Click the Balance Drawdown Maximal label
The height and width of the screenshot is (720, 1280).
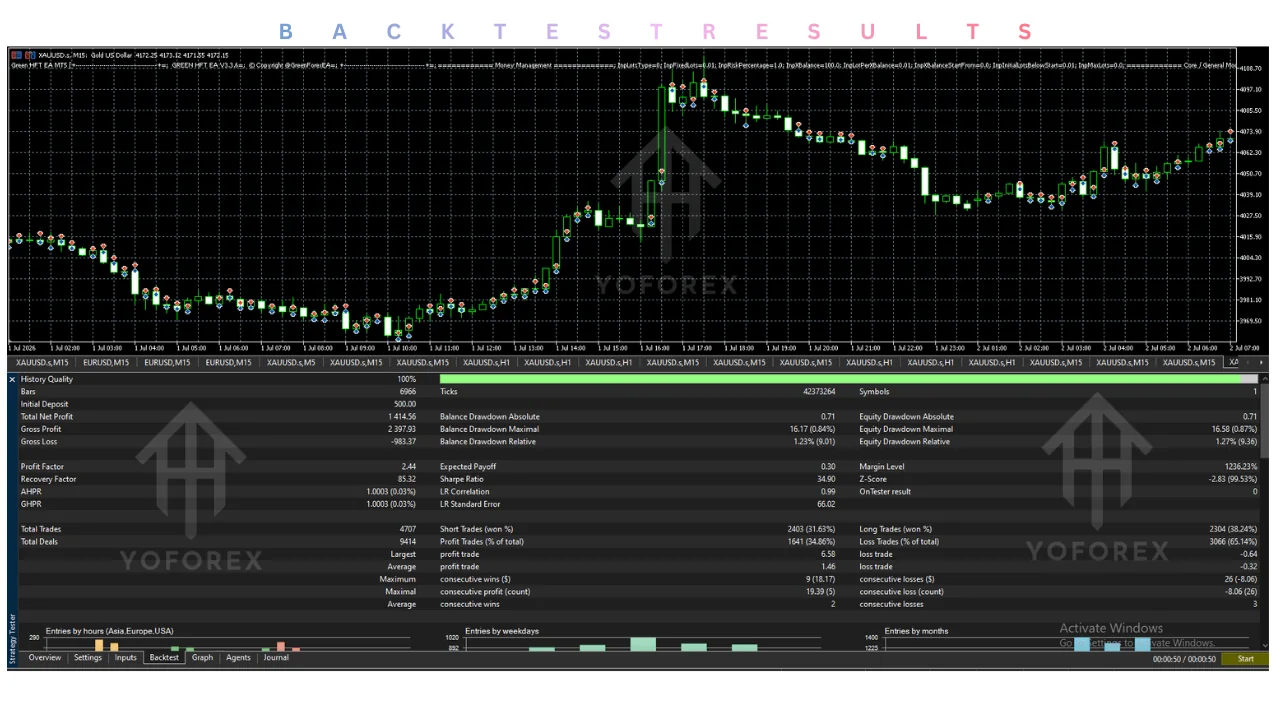click(490, 429)
